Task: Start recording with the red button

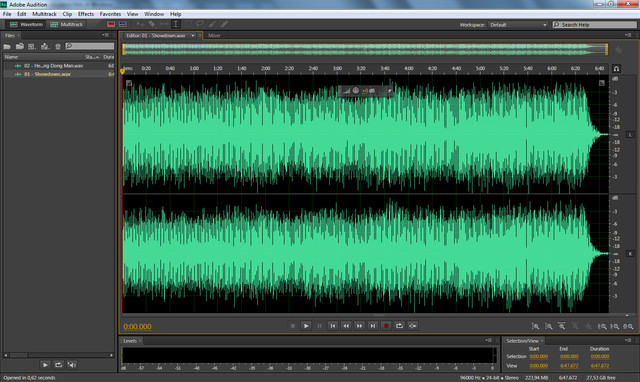Action: pos(386,326)
